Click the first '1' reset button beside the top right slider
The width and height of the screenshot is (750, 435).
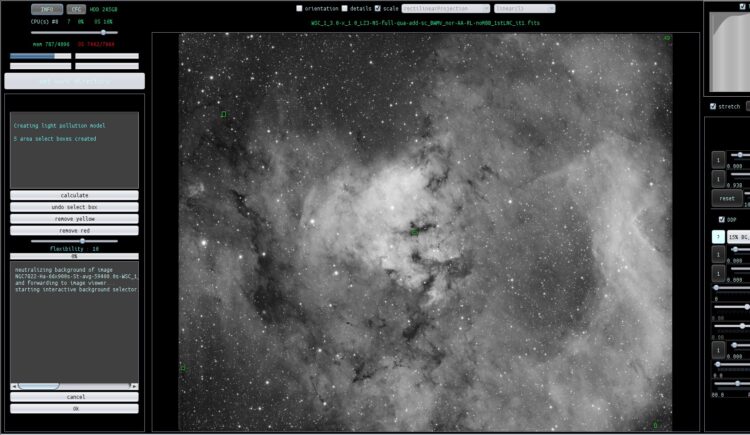(718, 160)
